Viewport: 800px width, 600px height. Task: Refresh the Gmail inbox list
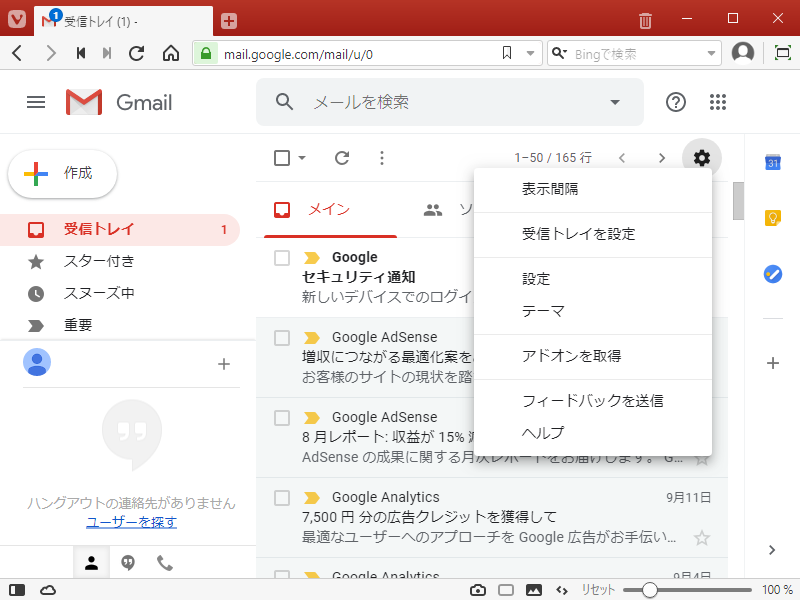[342, 158]
